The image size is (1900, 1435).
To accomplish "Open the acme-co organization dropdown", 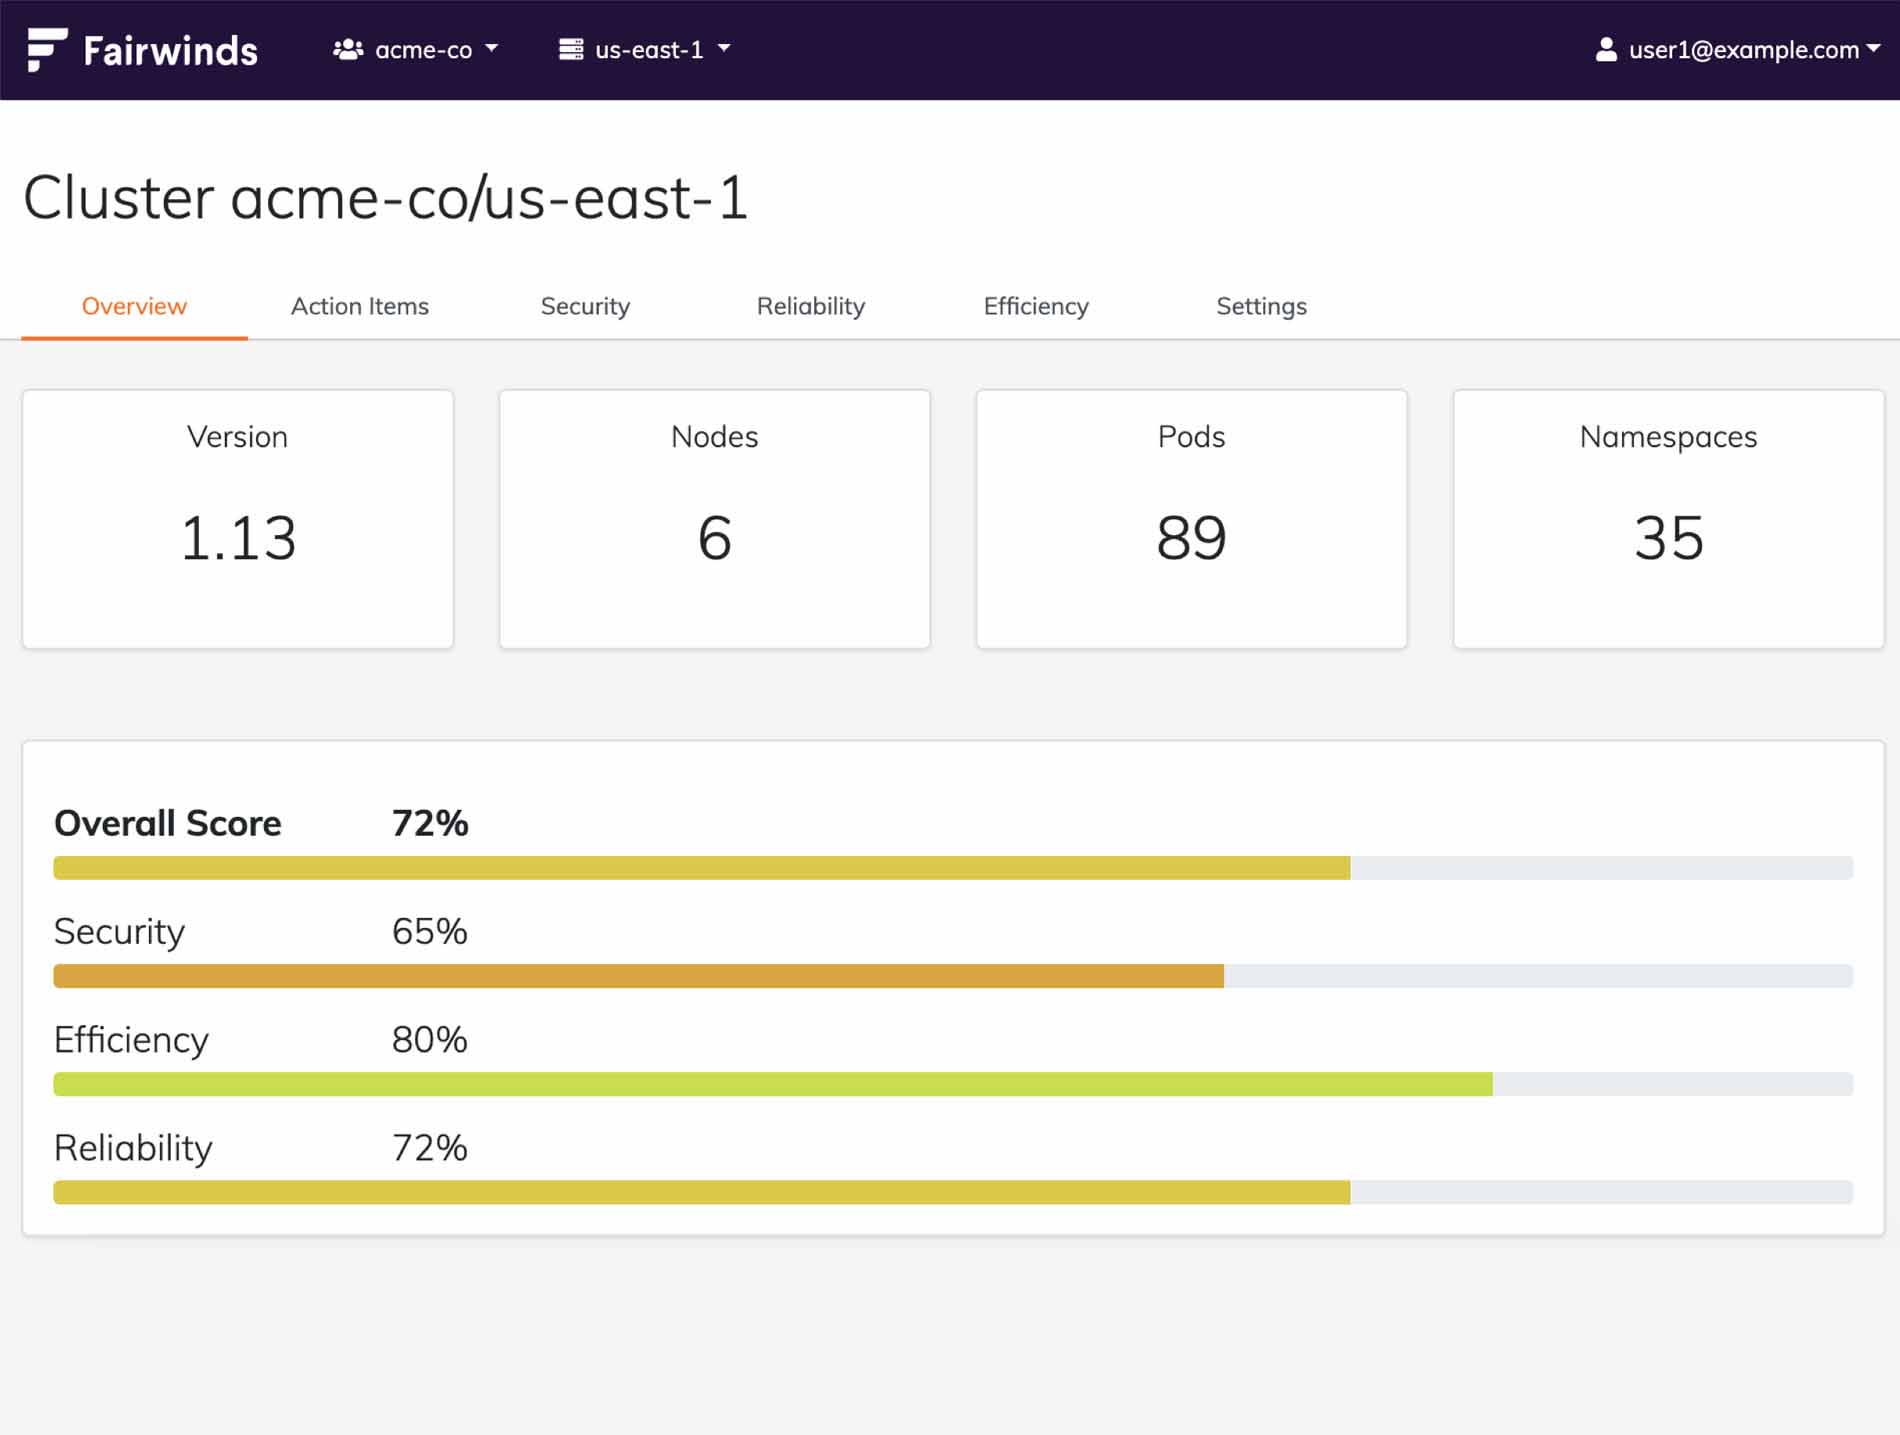I will point(416,50).
